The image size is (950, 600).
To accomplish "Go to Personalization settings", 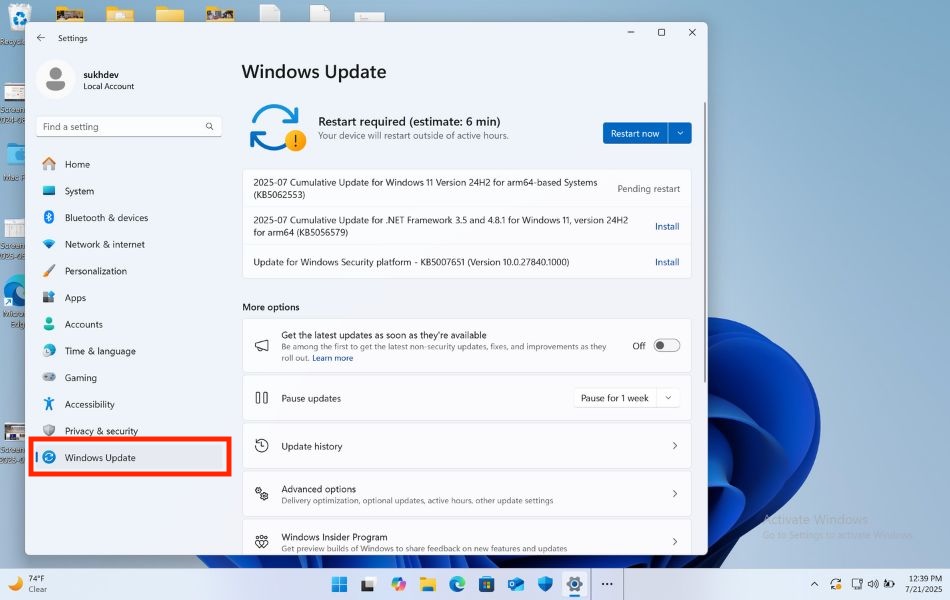I will point(96,270).
